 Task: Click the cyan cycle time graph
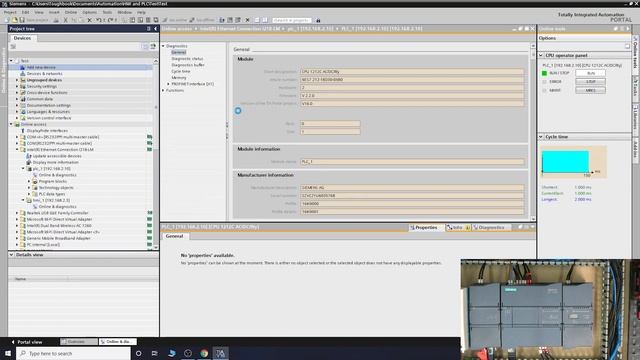pos(565,162)
